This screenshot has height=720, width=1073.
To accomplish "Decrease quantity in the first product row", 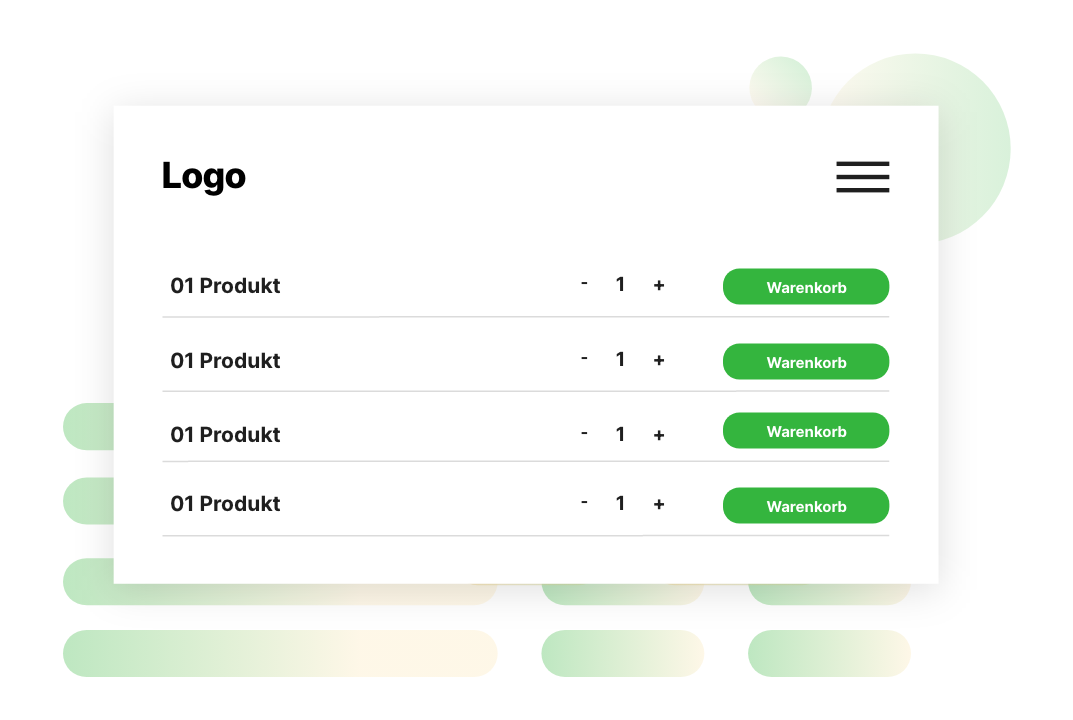I will pyautogui.click(x=584, y=284).
